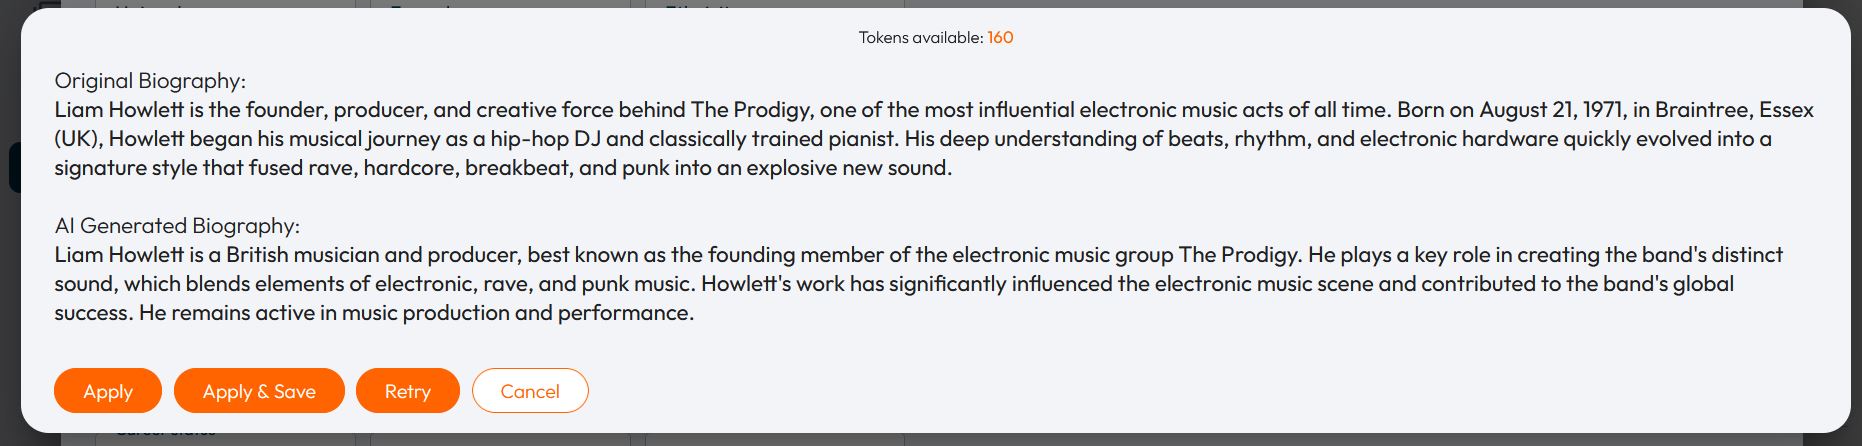Click the Apply button
Viewport: 1862px width, 446px height.
(x=108, y=391)
